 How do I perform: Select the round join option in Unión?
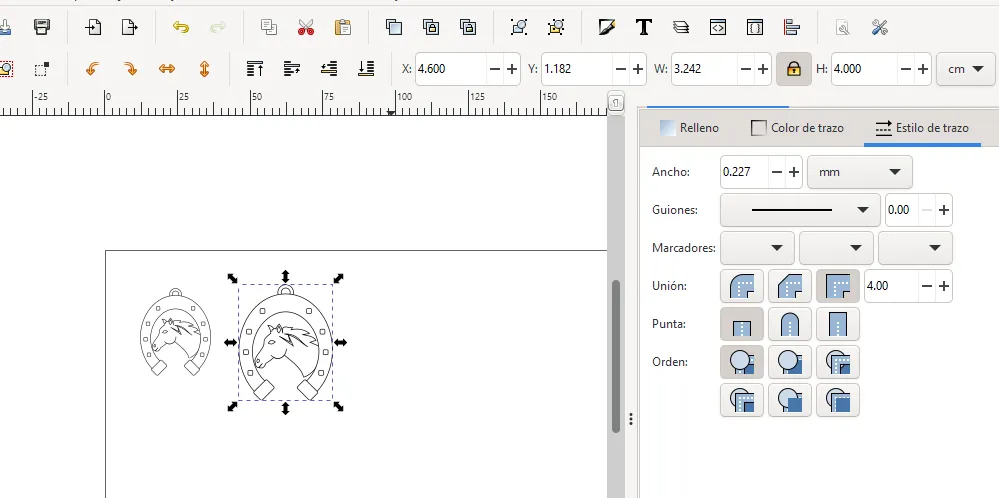742,287
